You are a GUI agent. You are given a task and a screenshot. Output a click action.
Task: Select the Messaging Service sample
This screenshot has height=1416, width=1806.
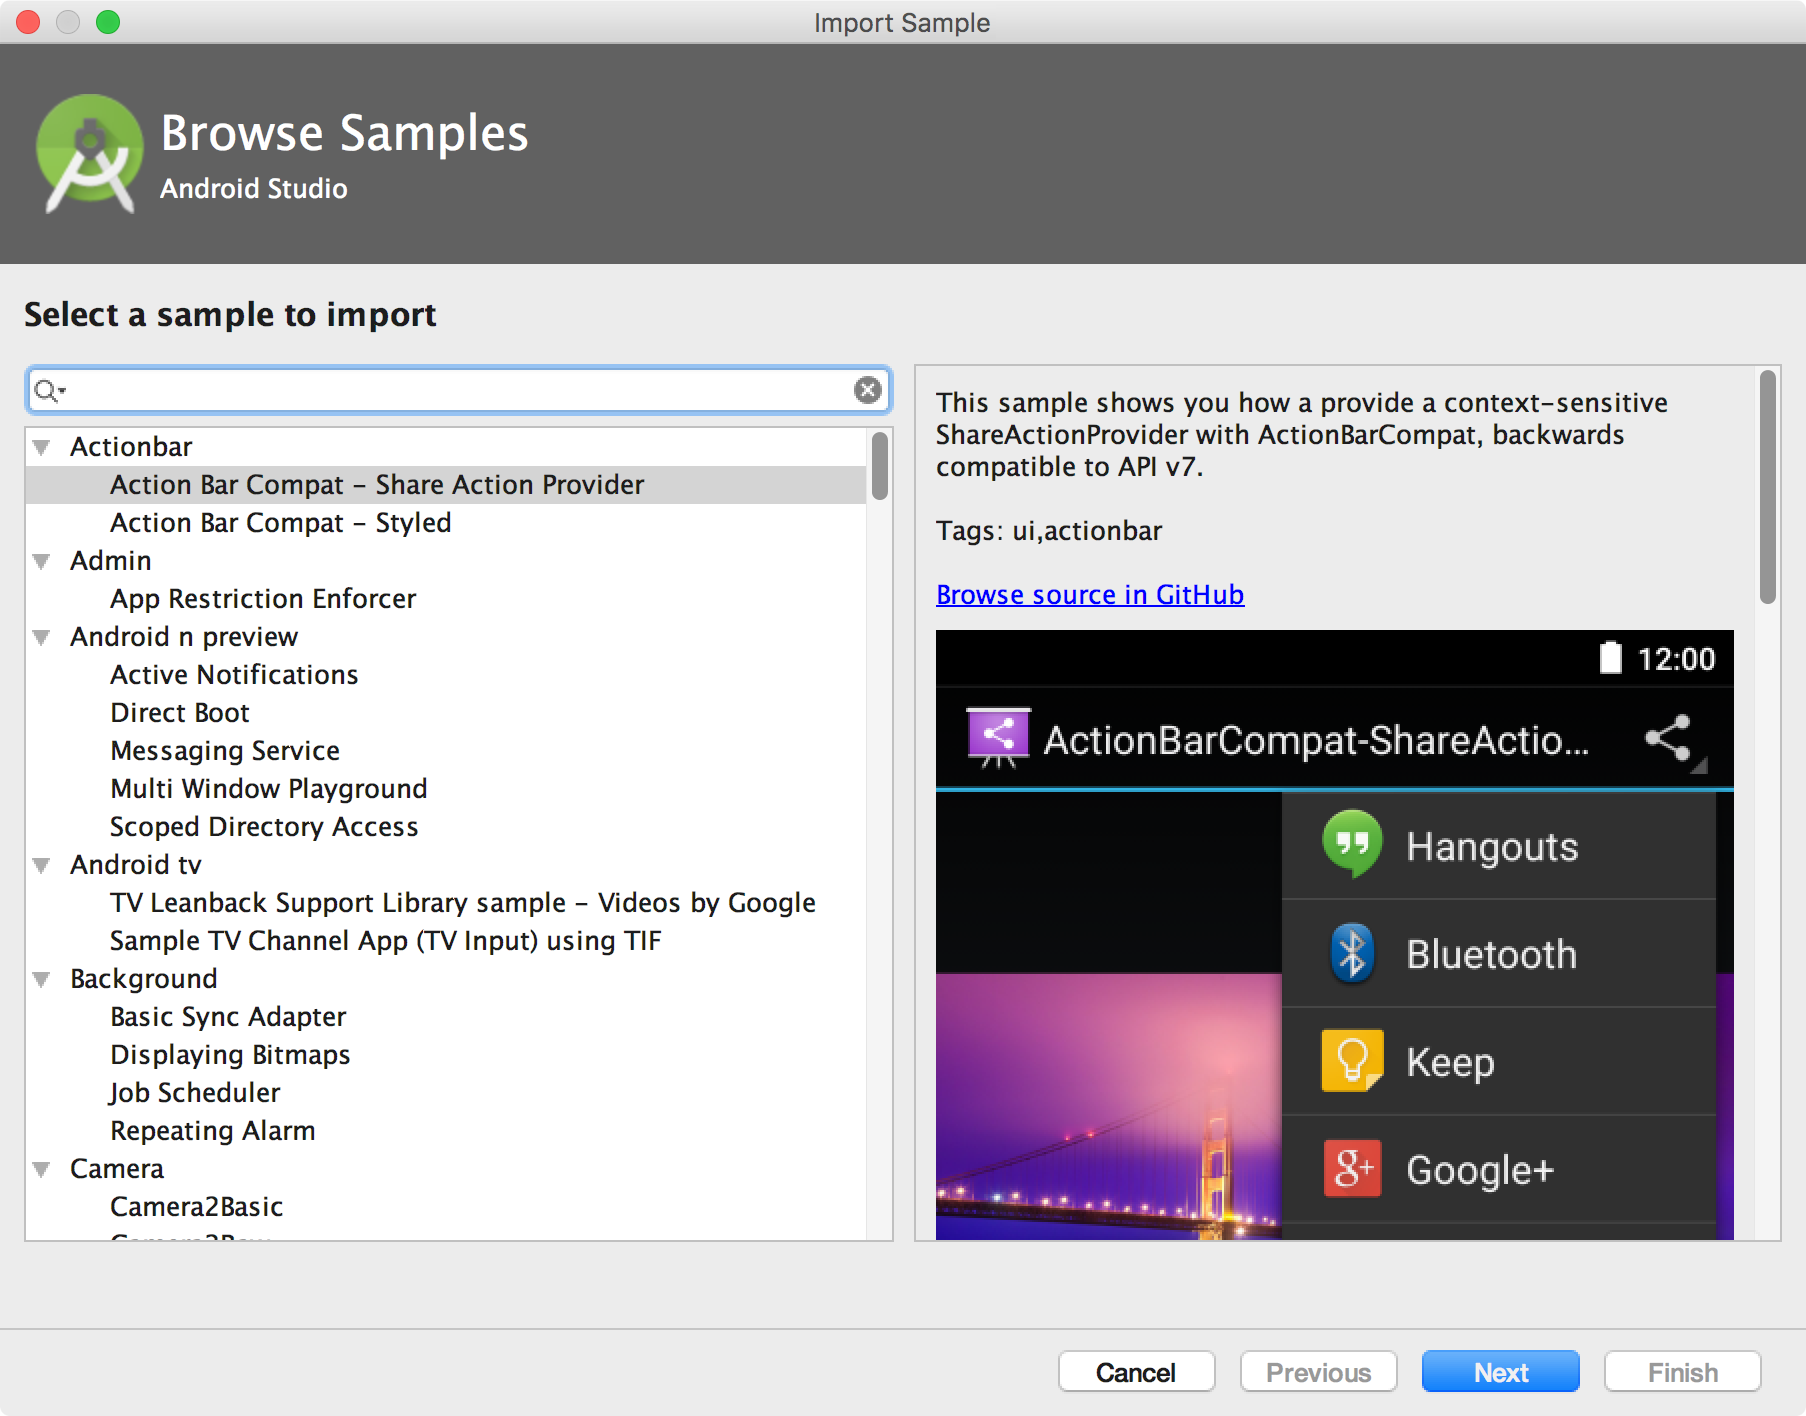click(224, 750)
